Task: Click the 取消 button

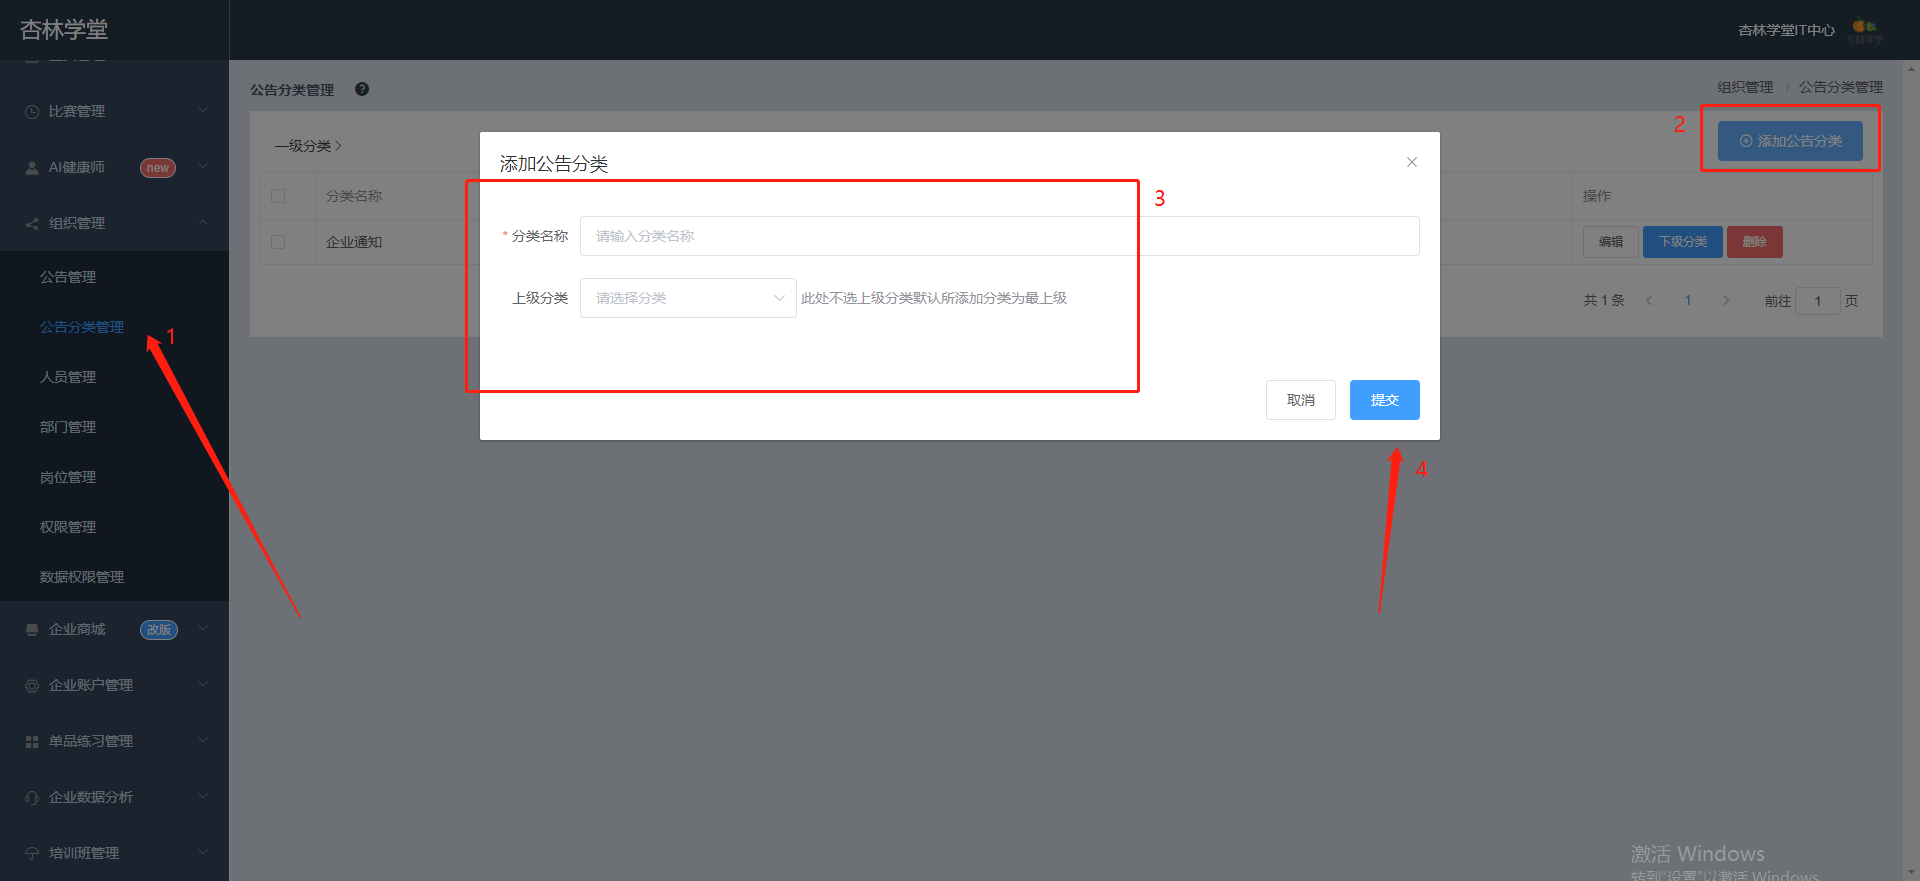Action: point(1300,400)
